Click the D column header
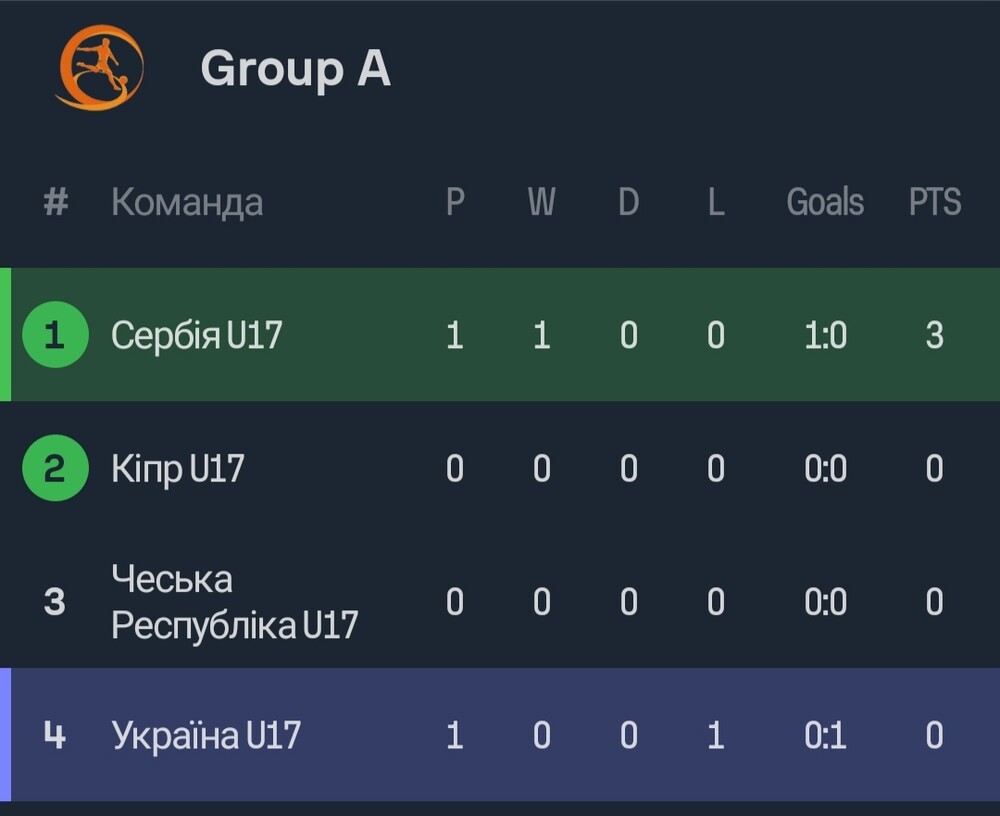This screenshot has height=816, width=1000. coord(629,202)
